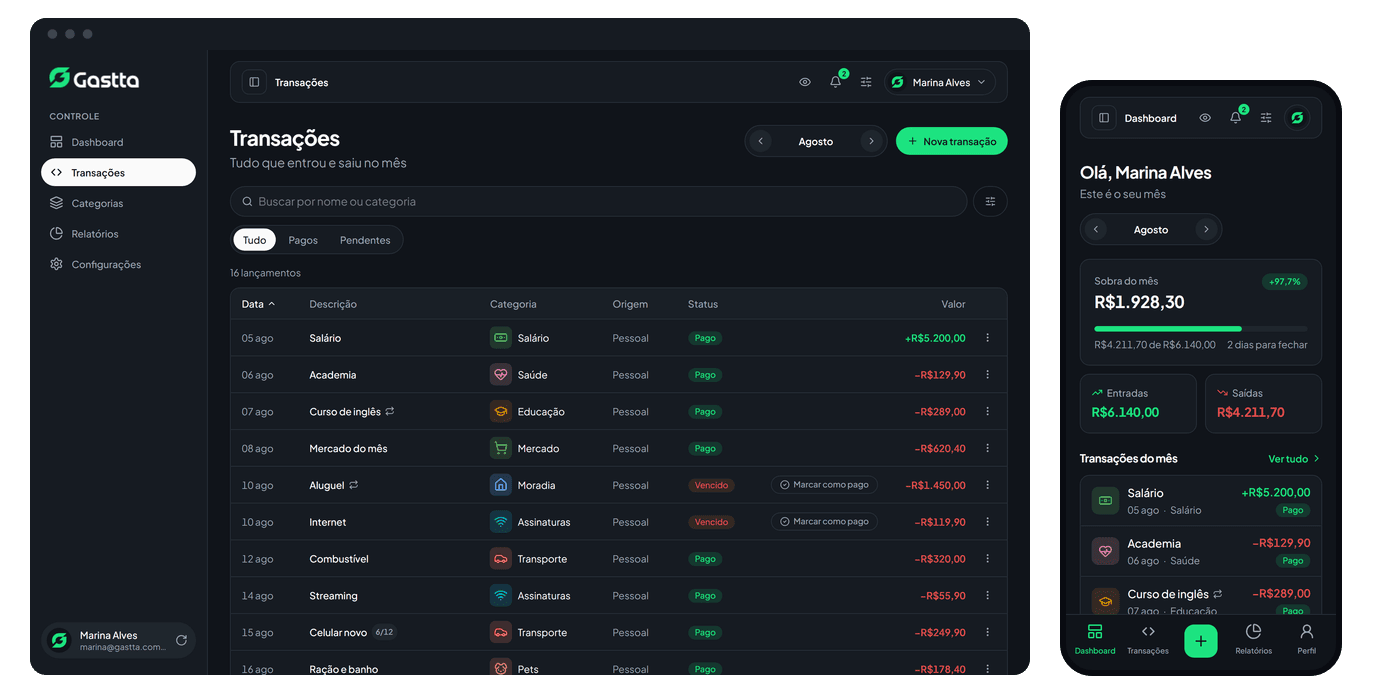This screenshot has width=1400, height=700.
Task: Toggle desktop sidebar collapse icon beside Transações
Action: pyautogui.click(x=254, y=82)
